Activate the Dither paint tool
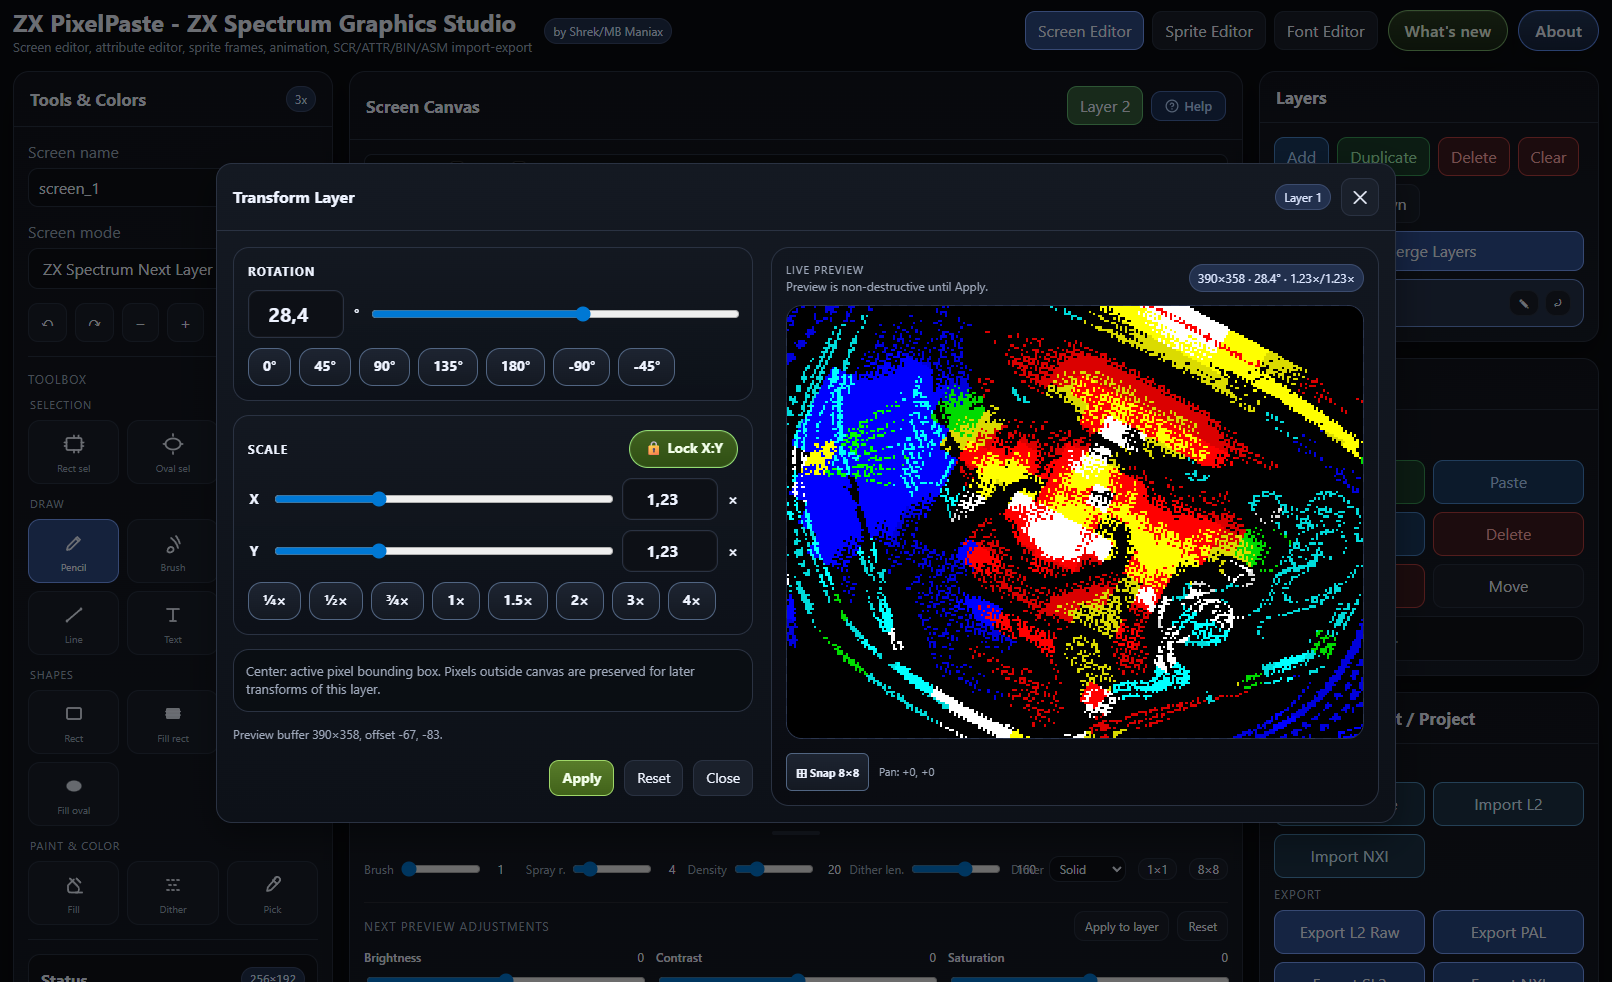This screenshot has width=1612, height=982. coord(172,892)
